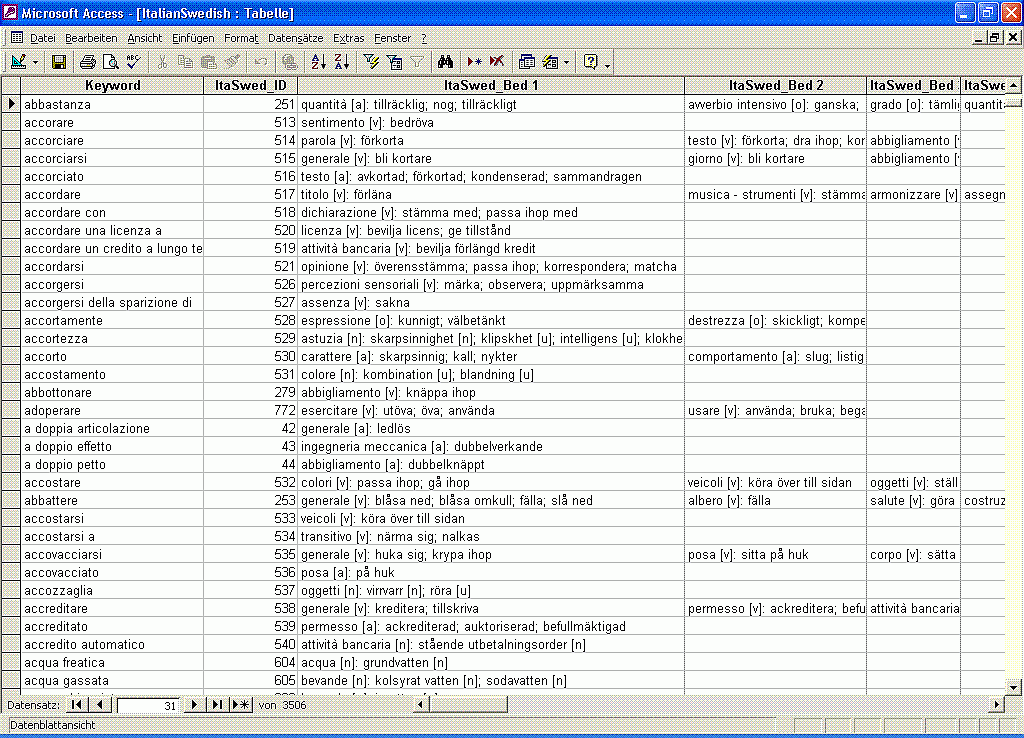This screenshot has height=738, width=1024.
Task: Click the Undo arrow icon
Action: (261, 62)
